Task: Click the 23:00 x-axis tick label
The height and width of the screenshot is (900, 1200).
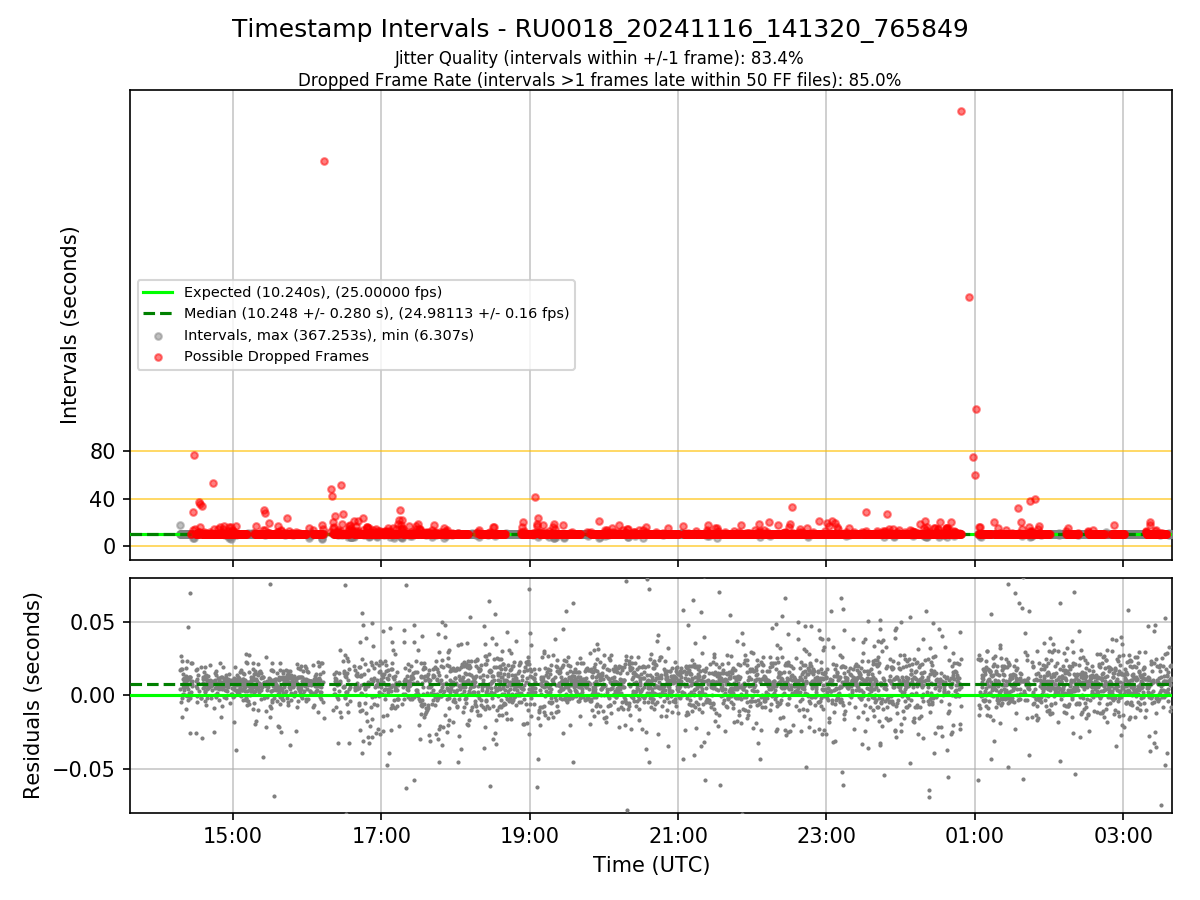Action: [826, 834]
